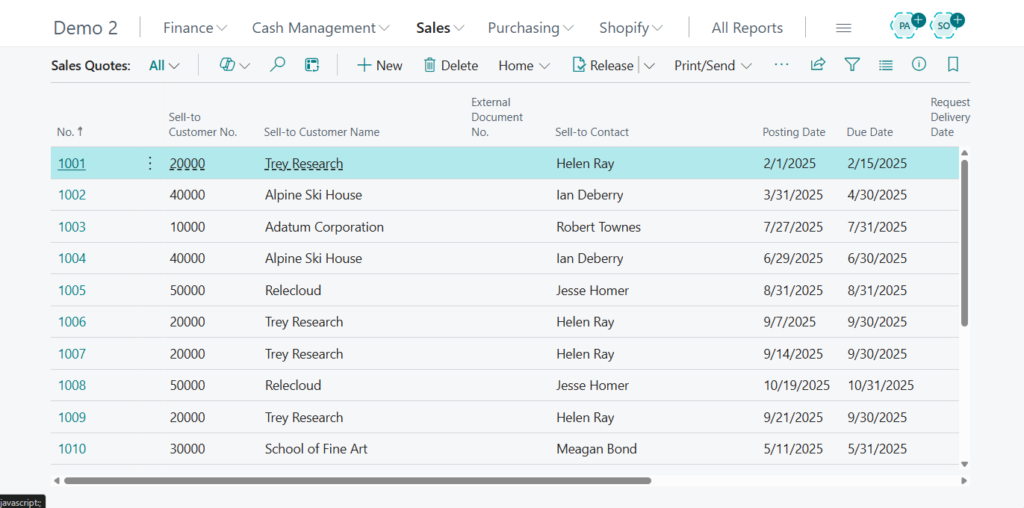
Task: Open the Print/Send dropdown
Action: click(712, 66)
